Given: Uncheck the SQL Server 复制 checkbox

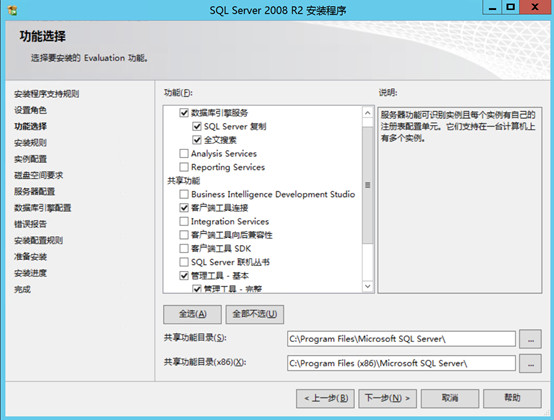Looking at the screenshot, I should click(x=197, y=126).
